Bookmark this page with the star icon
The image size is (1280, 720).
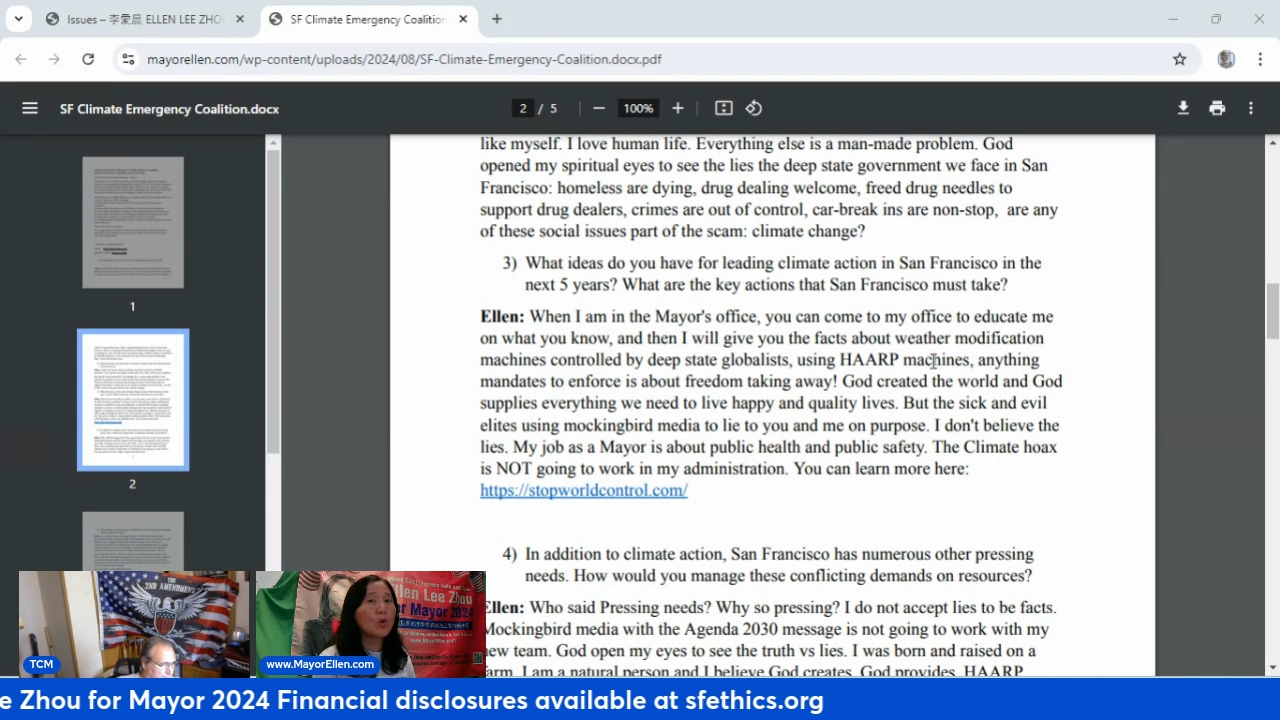pos(1180,59)
